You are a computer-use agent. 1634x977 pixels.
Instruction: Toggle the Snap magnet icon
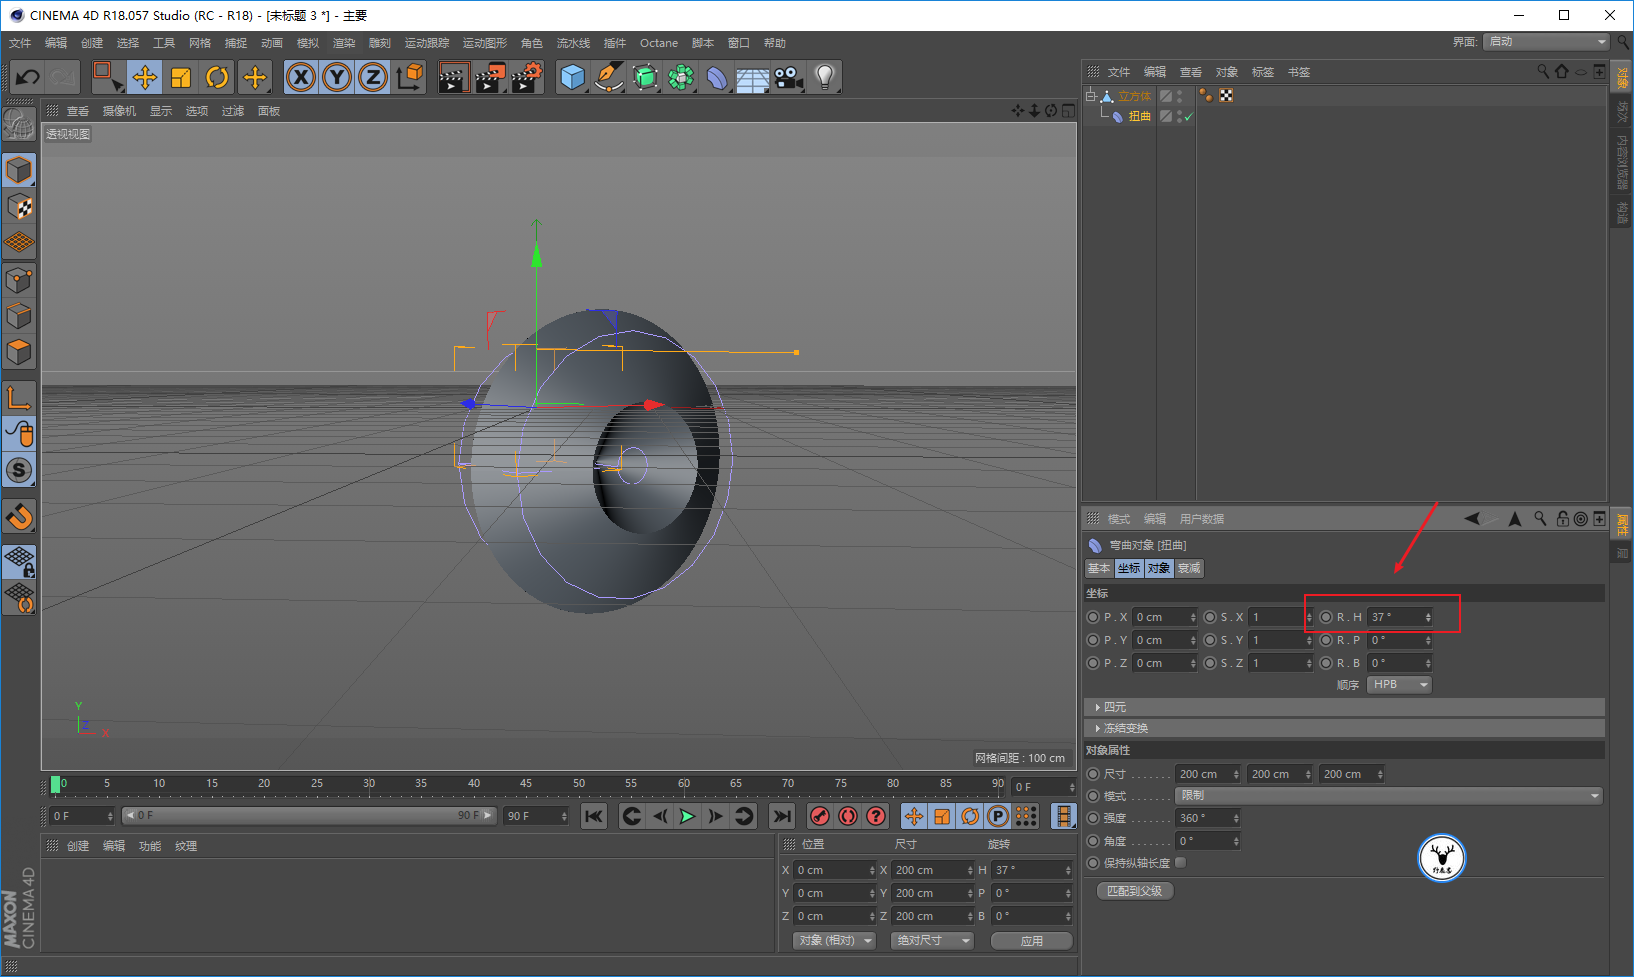coord(19,516)
